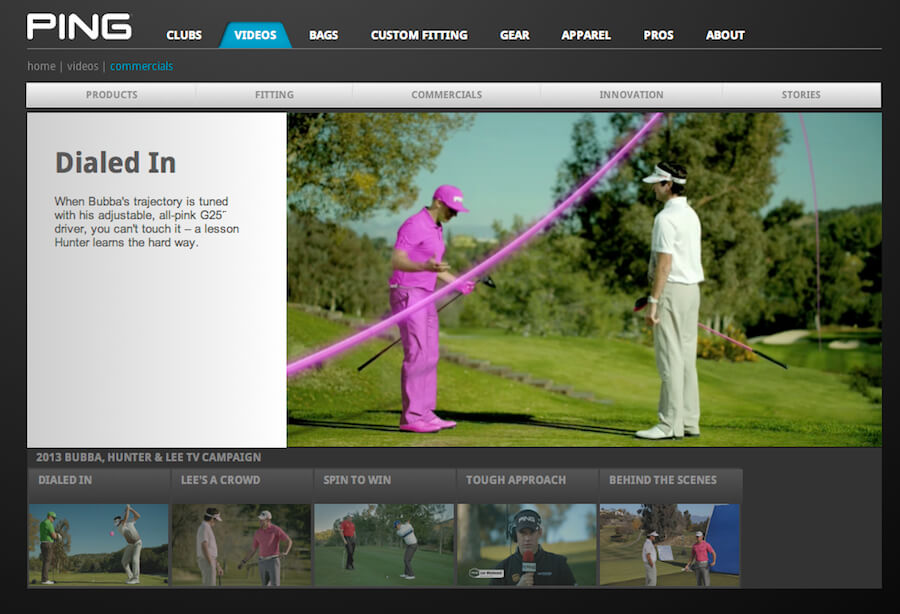Select the Stories tab

pyautogui.click(x=801, y=95)
